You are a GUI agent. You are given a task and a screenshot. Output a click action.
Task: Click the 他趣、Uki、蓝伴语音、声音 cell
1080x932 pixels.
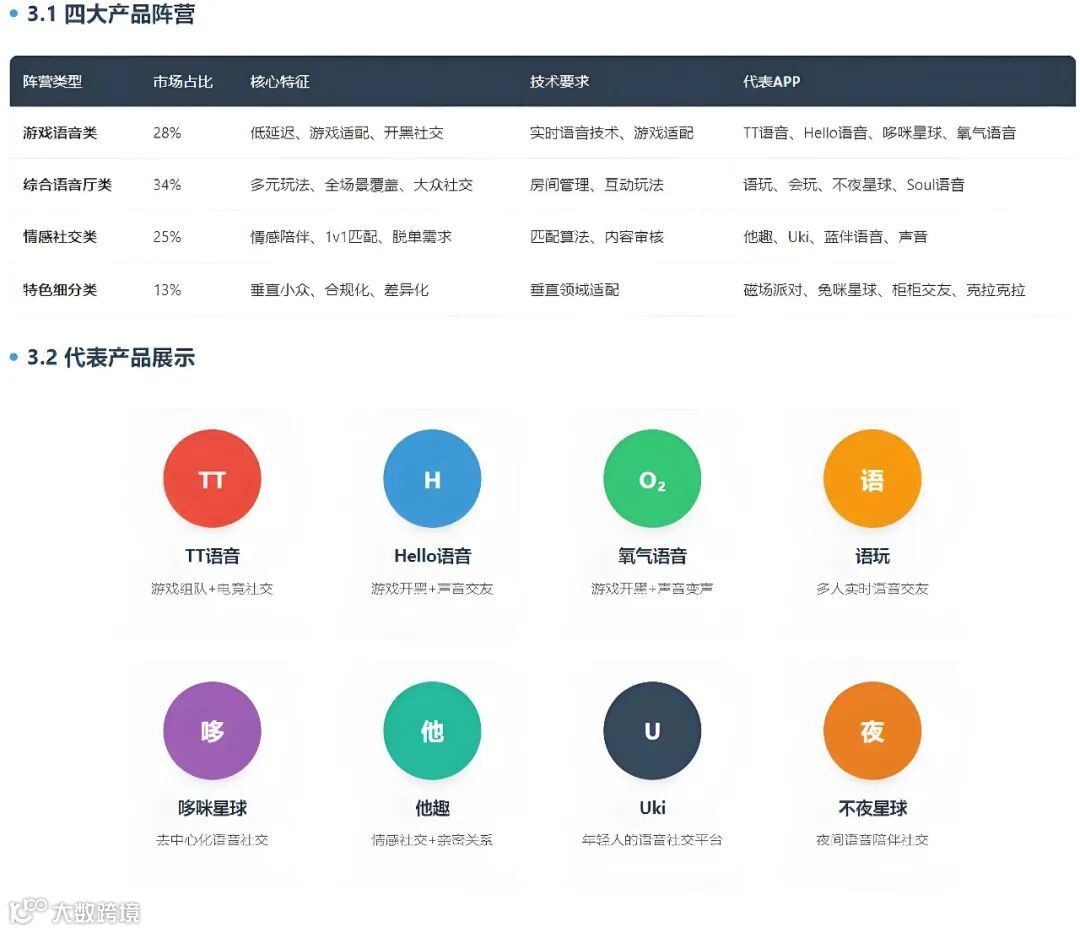[x=835, y=237]
